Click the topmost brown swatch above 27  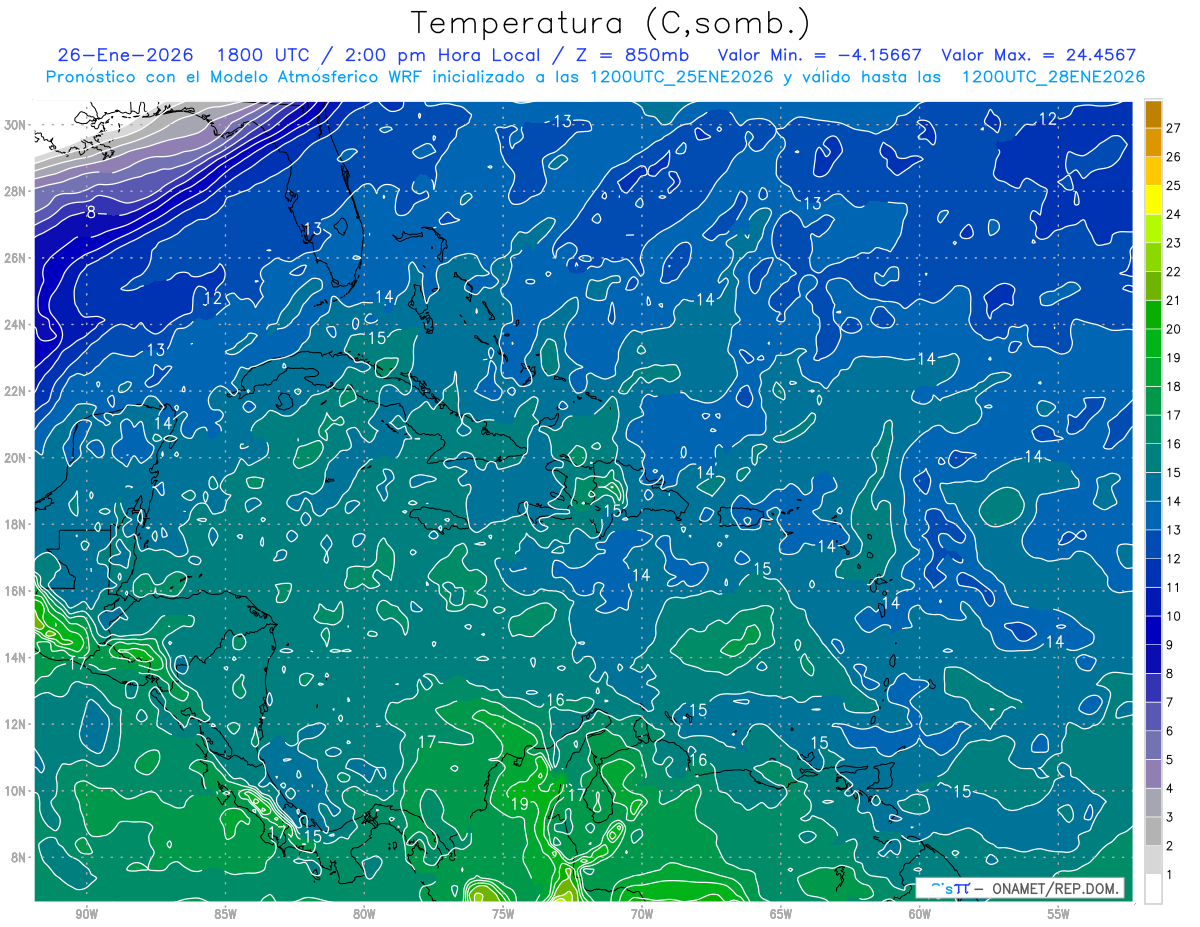point(1153,113)
